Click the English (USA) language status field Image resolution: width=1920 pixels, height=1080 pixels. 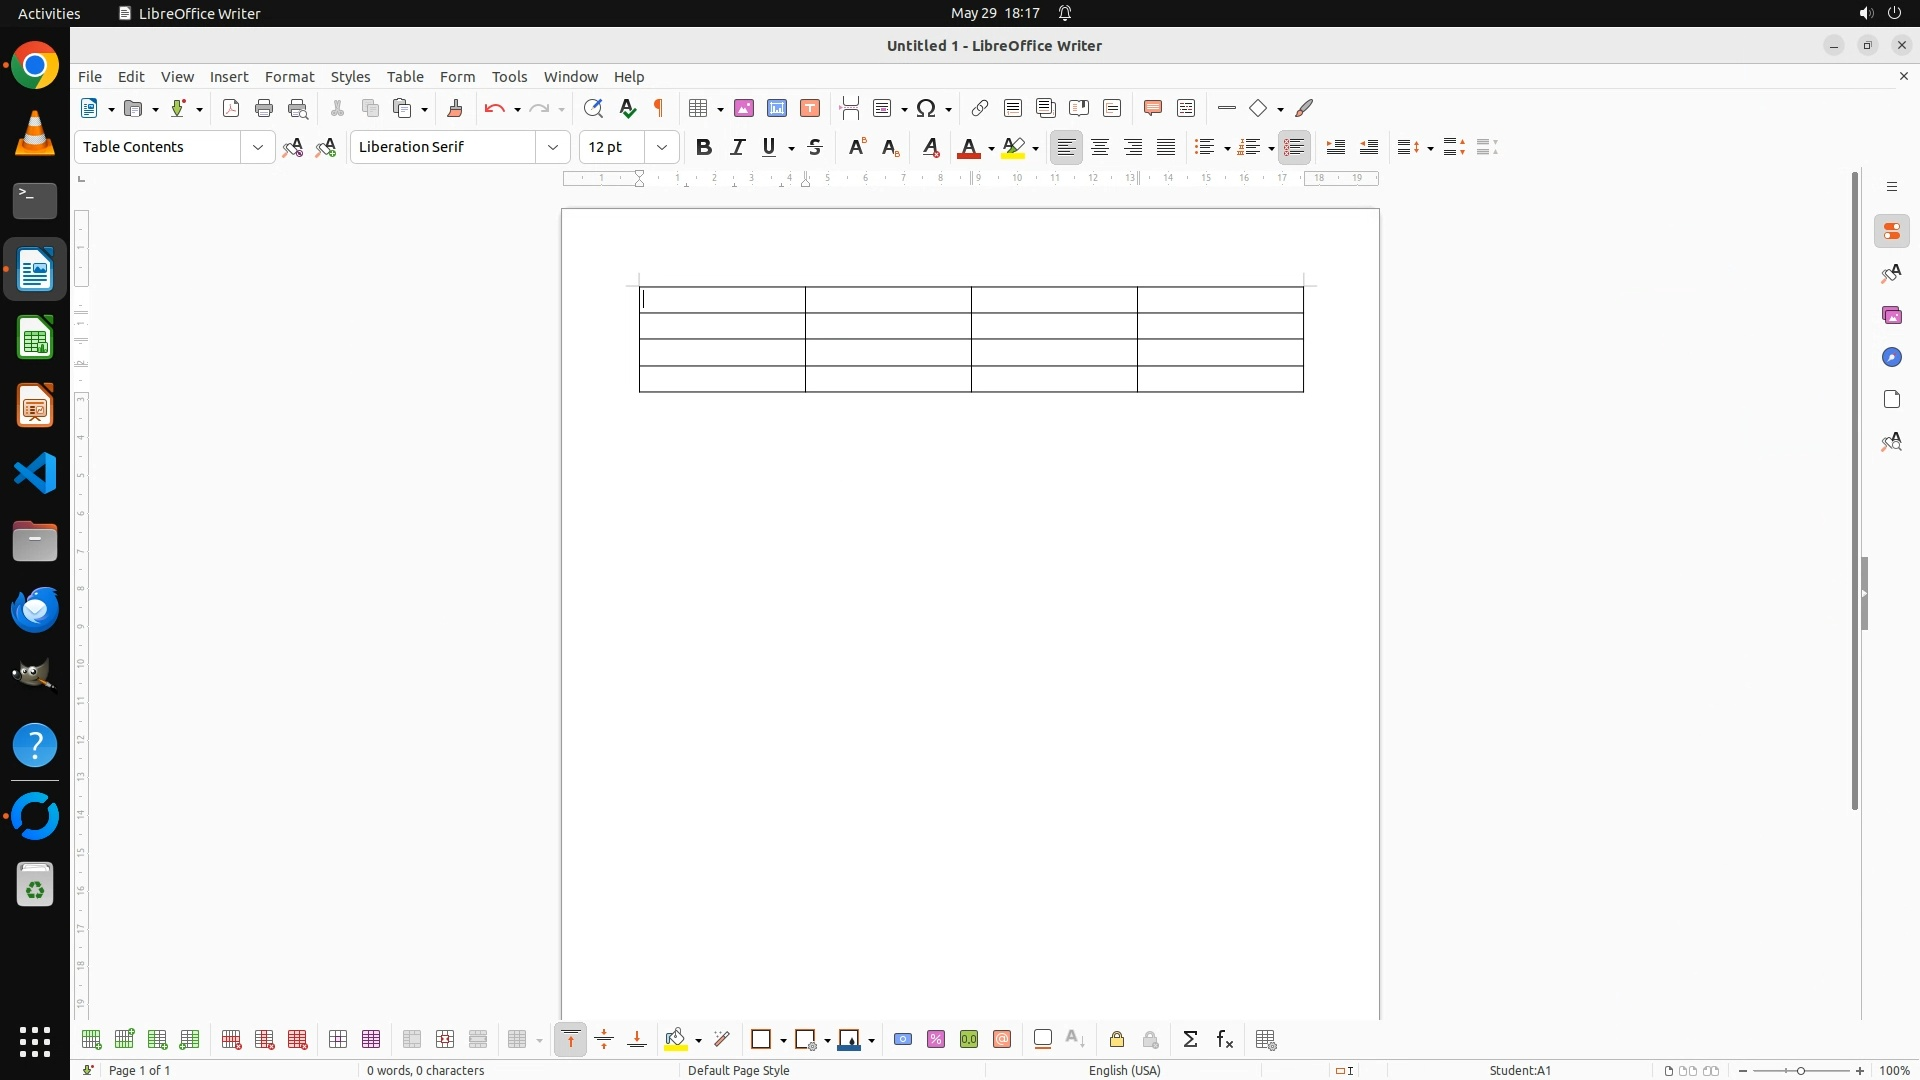click(x=1124, y=1070)
